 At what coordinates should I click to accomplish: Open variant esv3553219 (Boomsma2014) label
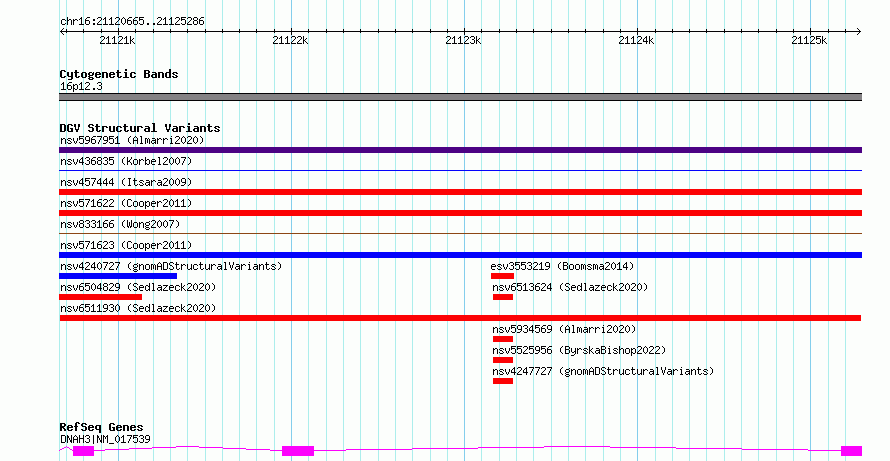[x=562, y=266]
